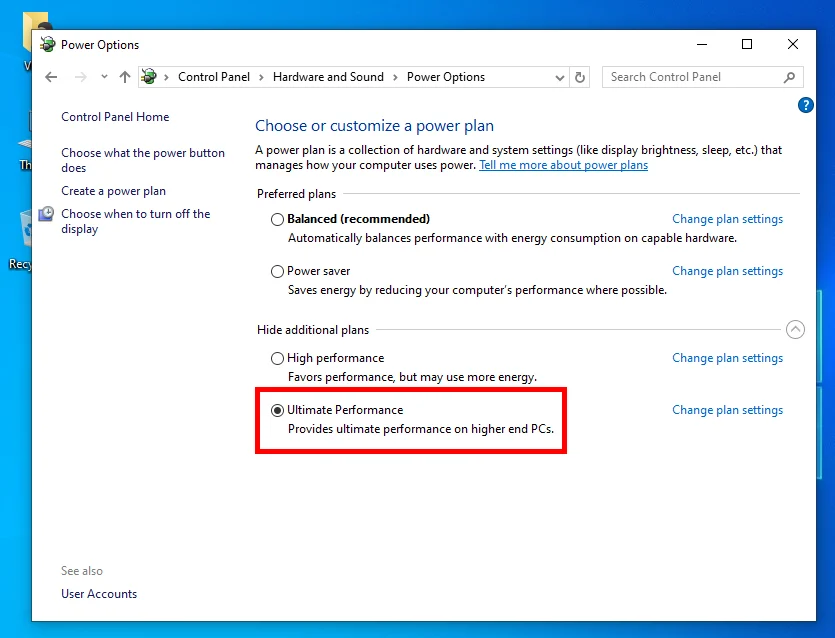Refresh the Power Options page
Image resolution: width=835 pixels, height=638 pixels.
click(x=579, y=77)
